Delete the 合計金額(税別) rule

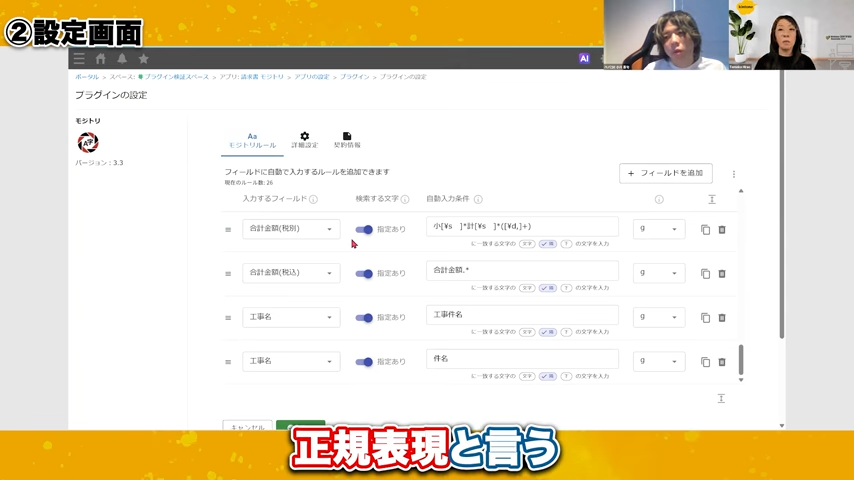[722, 230]
